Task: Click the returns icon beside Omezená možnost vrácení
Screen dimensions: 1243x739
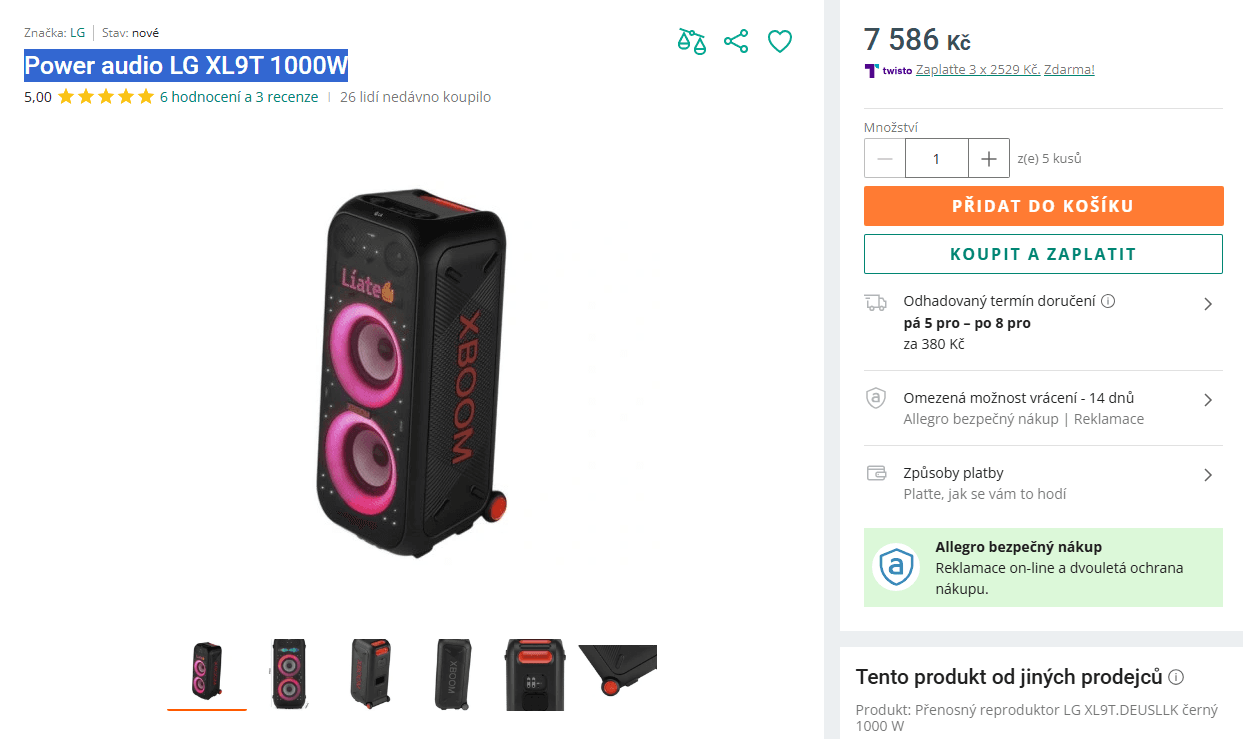Action: click(877, 398)
